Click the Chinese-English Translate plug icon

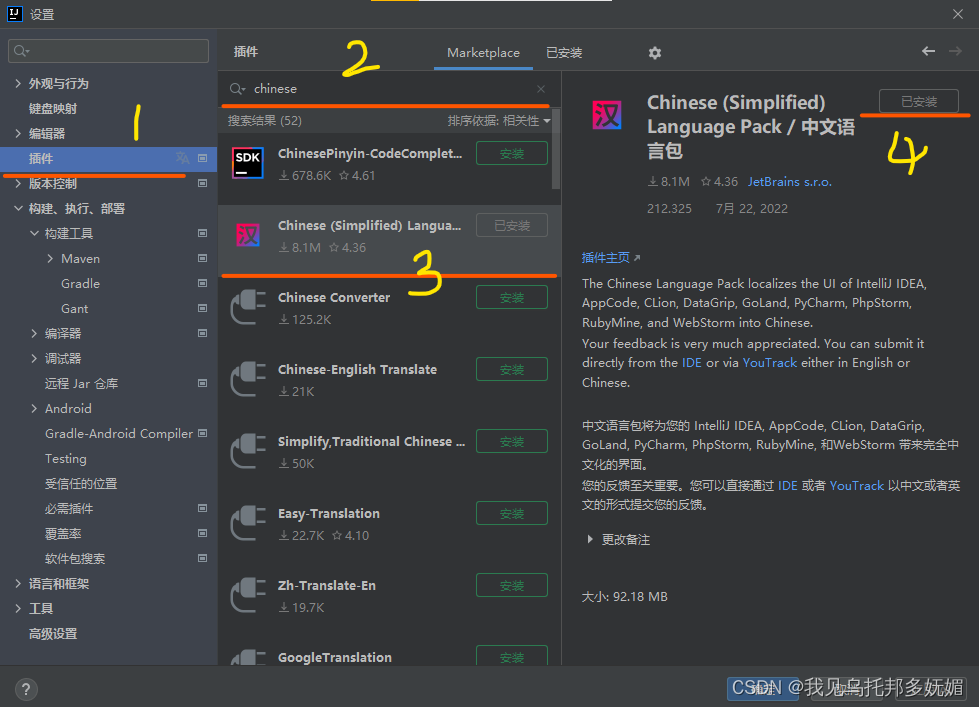(x=248, y=379)
